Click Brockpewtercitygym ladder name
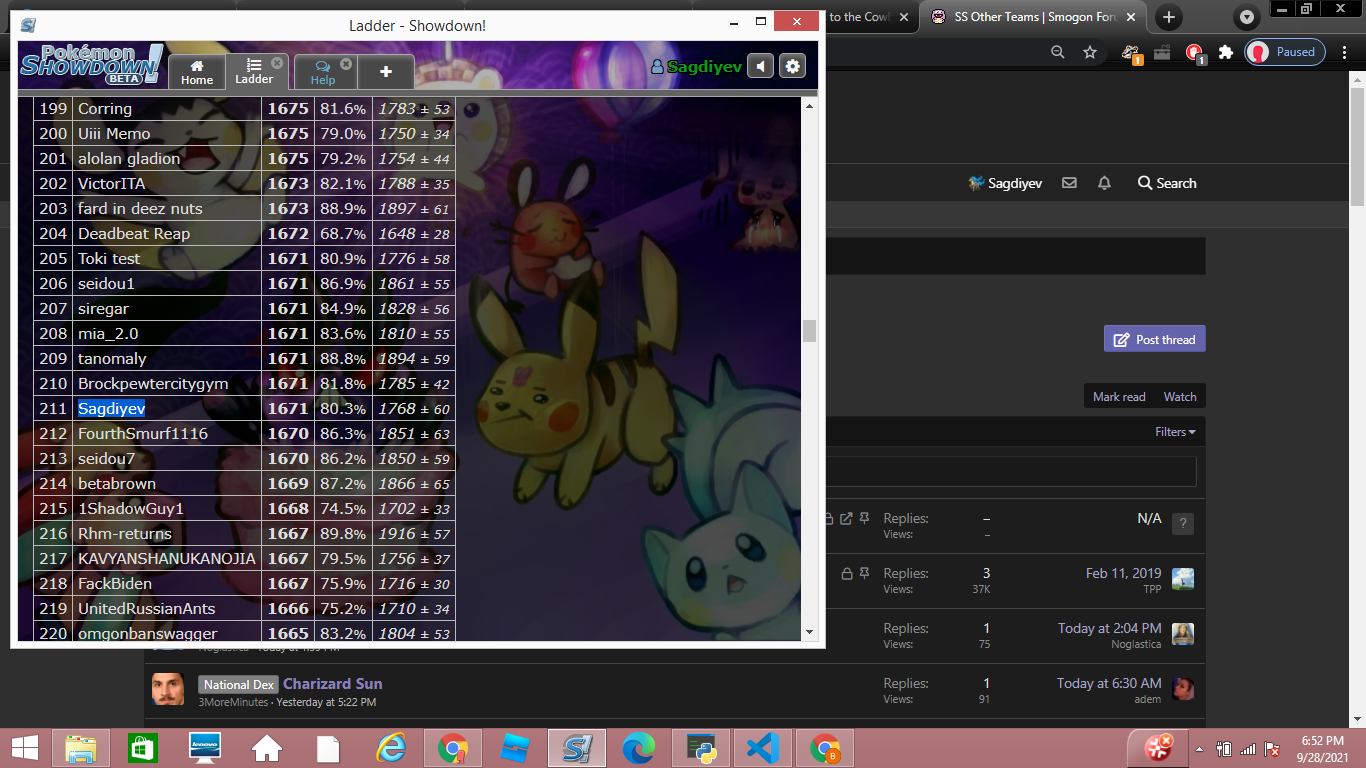Viewport: 1366px width, 768px height. coord(153,384)
